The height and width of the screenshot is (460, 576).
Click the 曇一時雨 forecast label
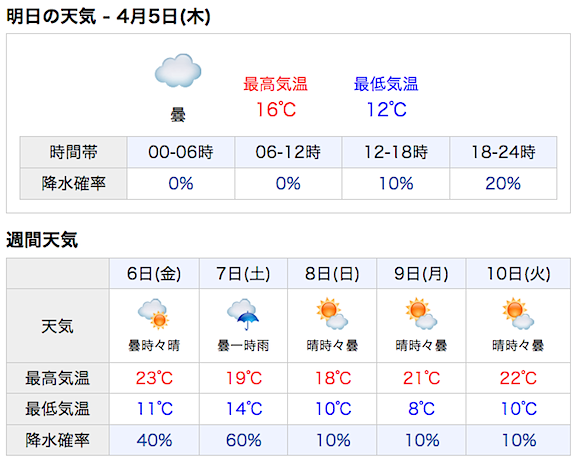tap(243, 345)
